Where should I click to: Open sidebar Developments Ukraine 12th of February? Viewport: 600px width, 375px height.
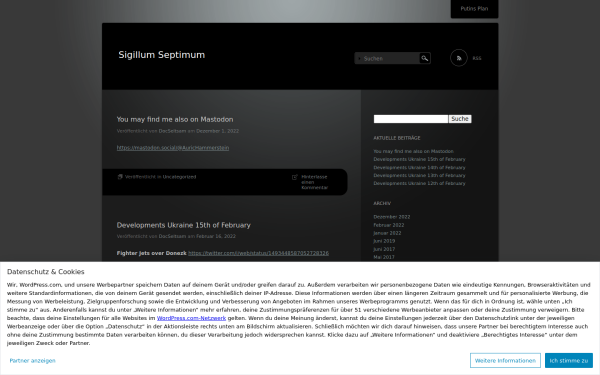[419, 183]
